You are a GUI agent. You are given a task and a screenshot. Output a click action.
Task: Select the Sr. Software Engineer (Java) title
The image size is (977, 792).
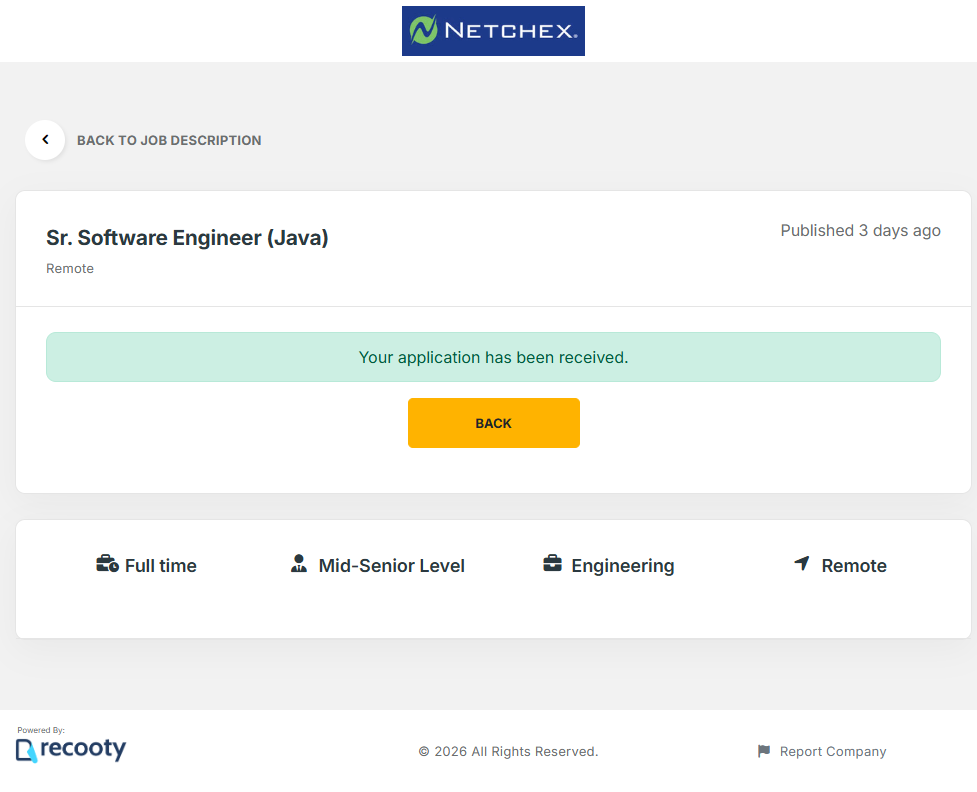187,238
